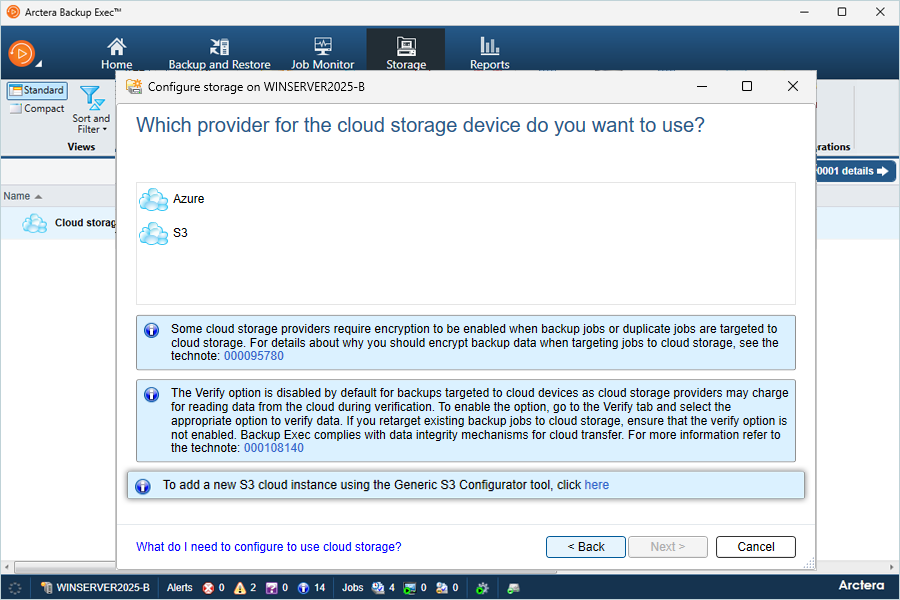The image size is (900, 600).
Task: Cancel the configure storage wizard
Action: 756,547
